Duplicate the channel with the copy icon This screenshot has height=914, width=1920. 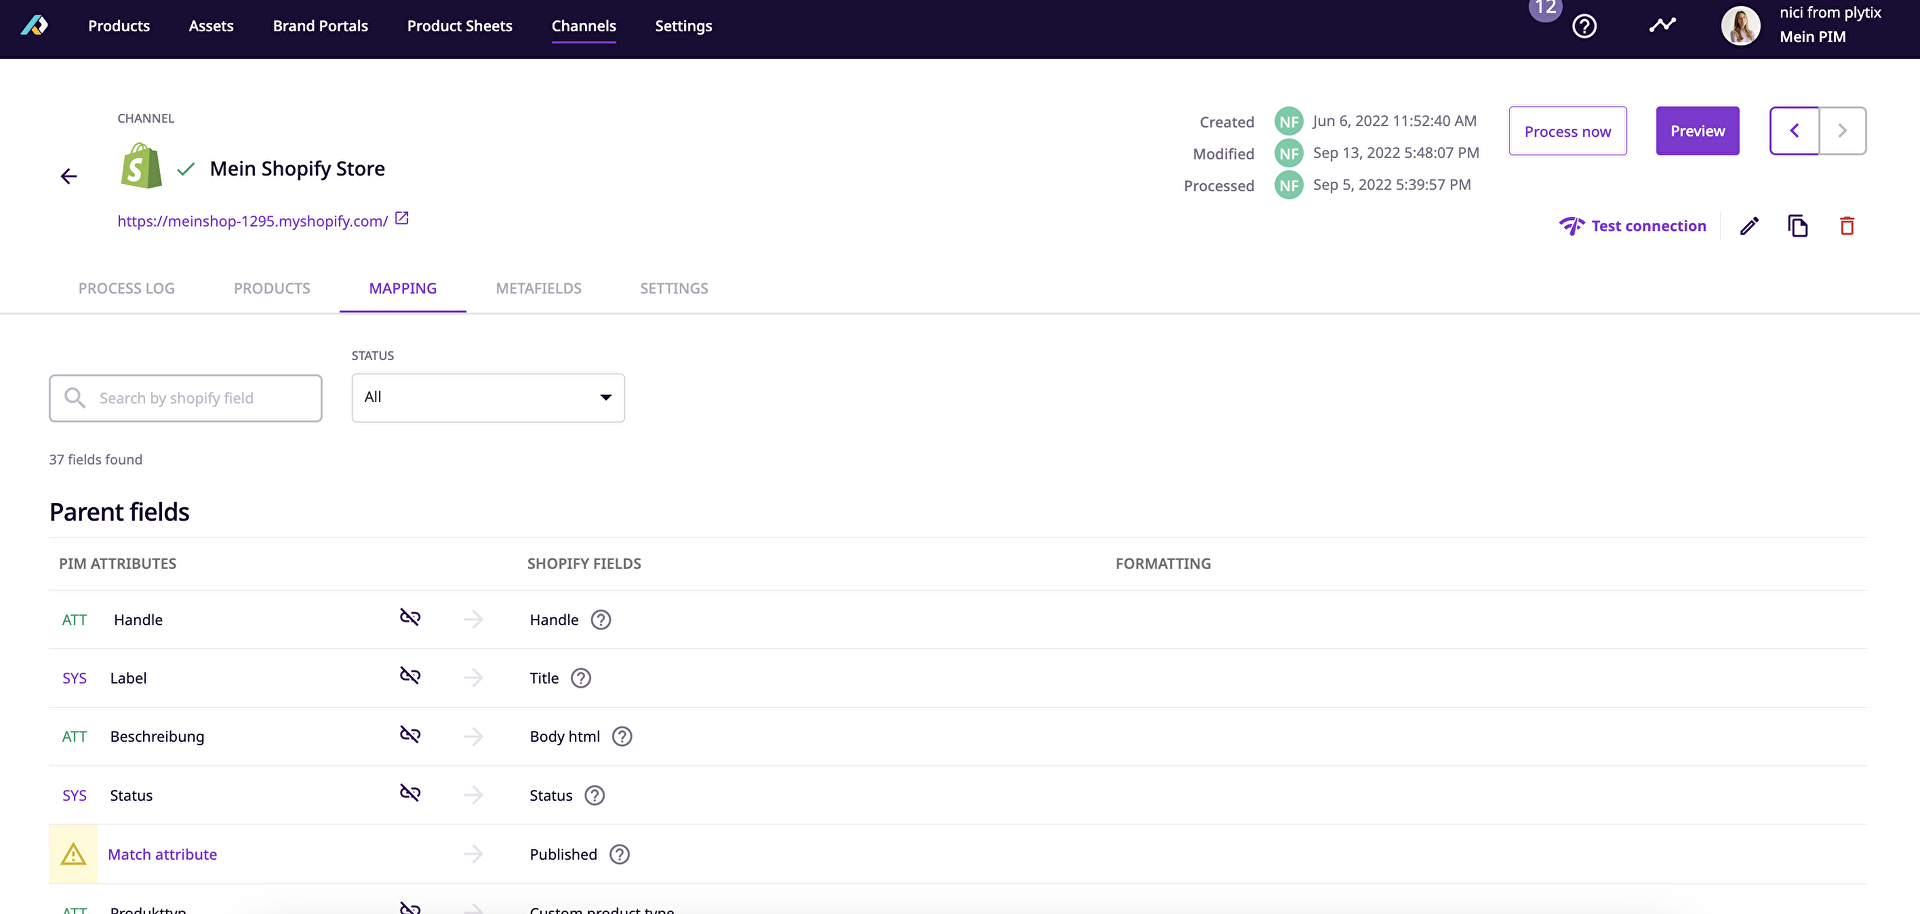pos(1798,226)
